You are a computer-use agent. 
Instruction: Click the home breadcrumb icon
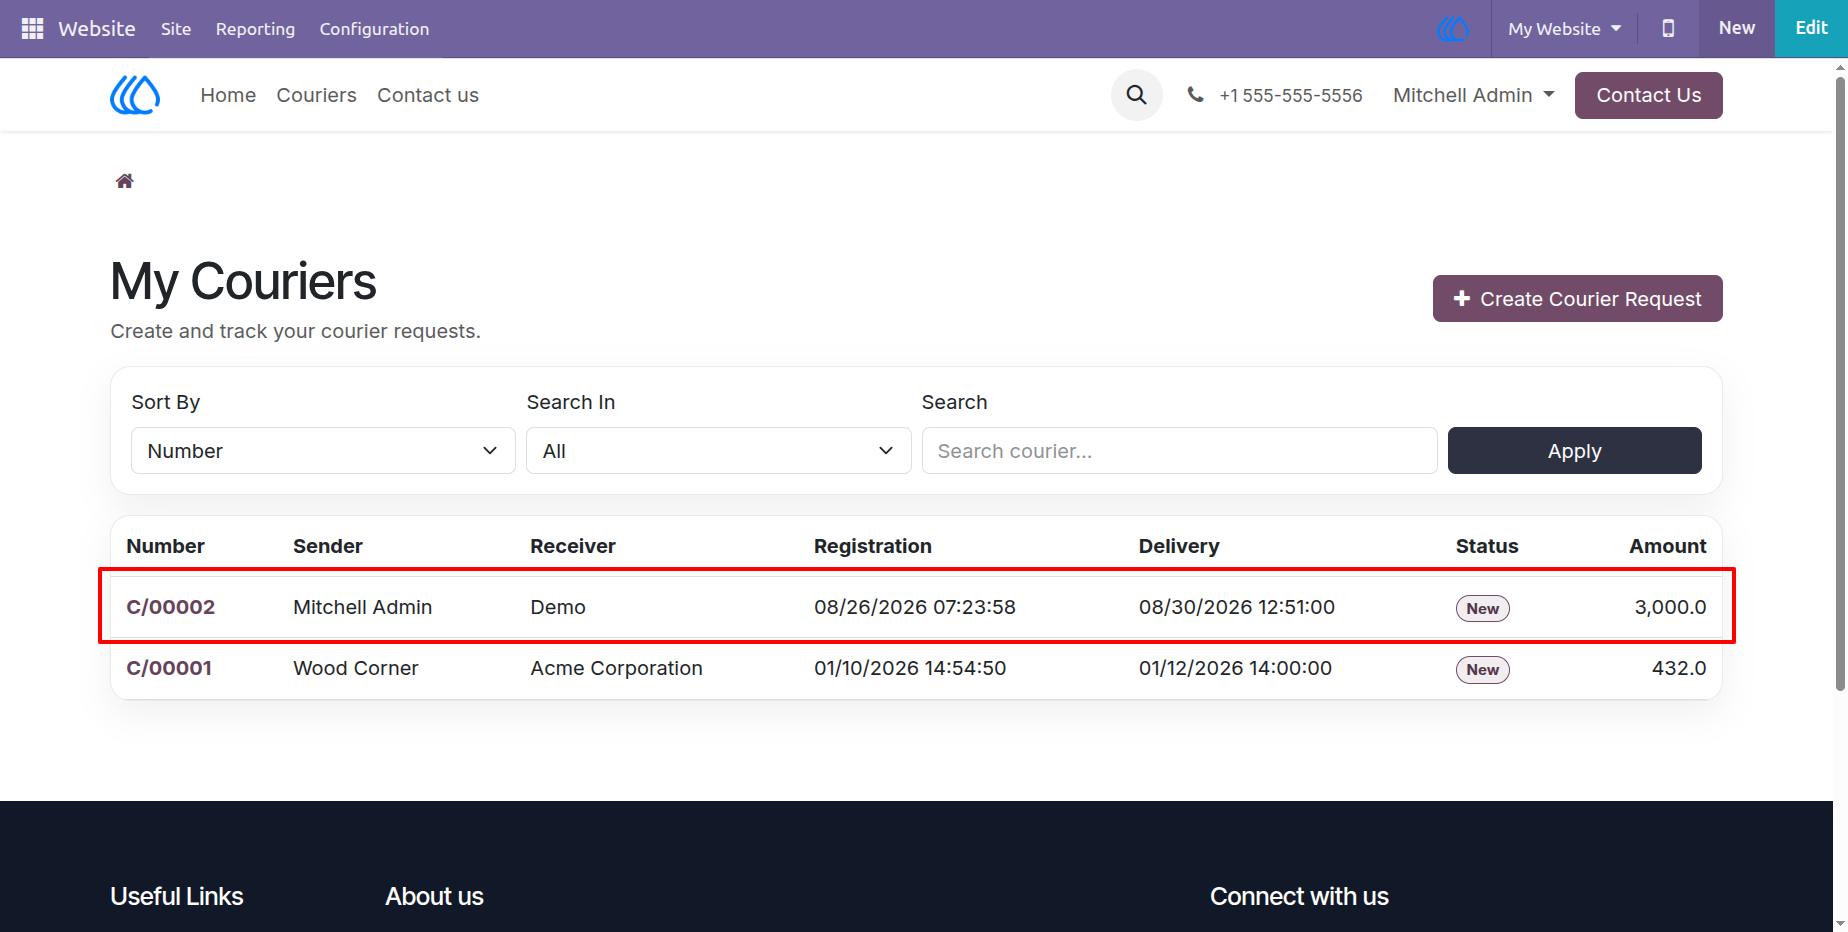(125, 181)
